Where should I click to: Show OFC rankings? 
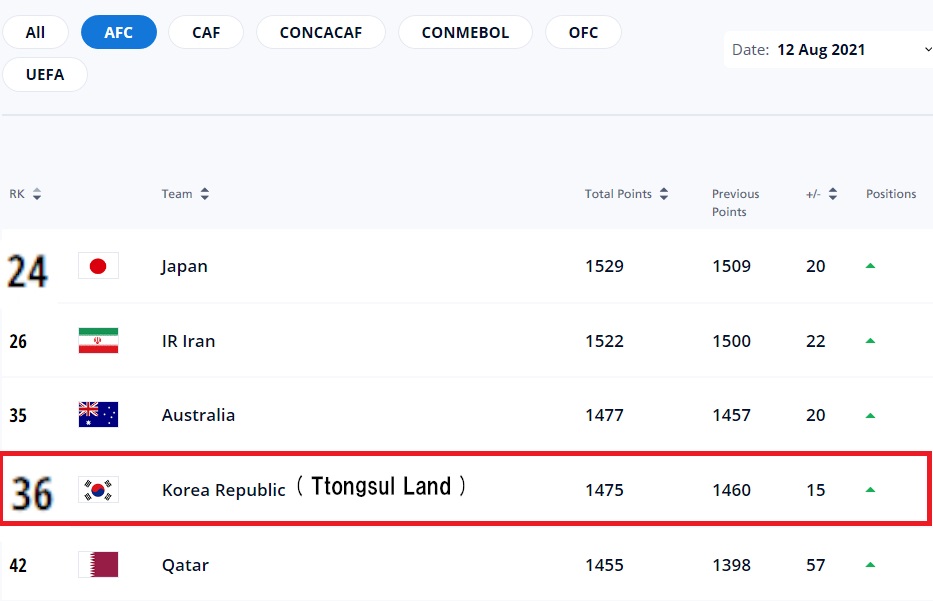[x=583, y=32]
